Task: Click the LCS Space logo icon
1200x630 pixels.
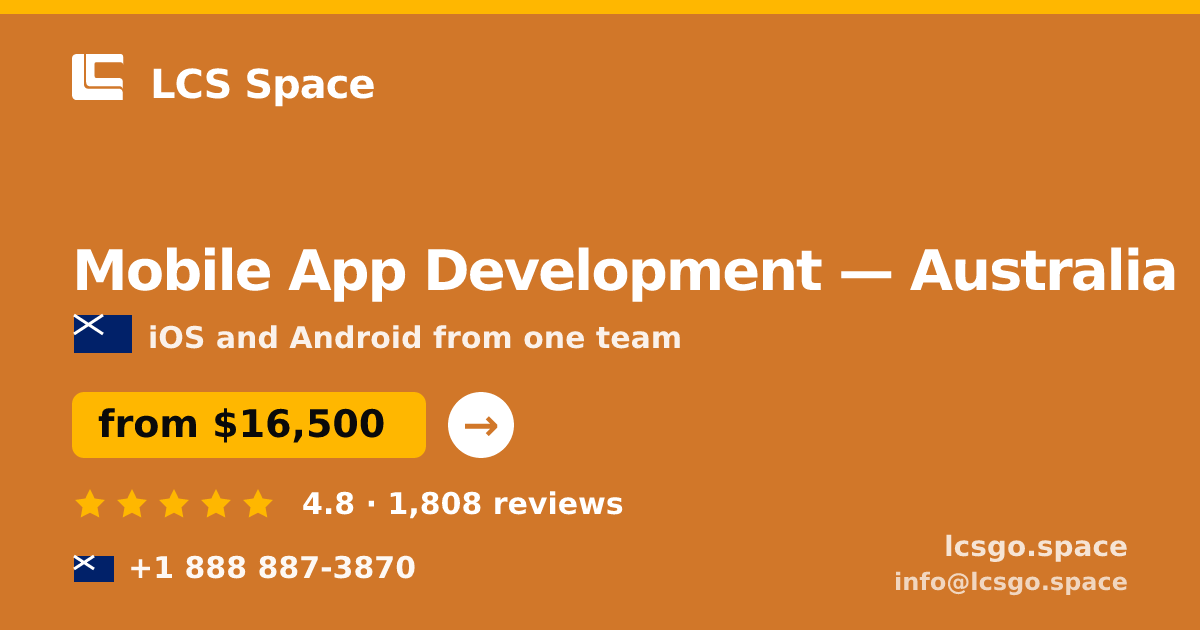Action: (98, 77)
